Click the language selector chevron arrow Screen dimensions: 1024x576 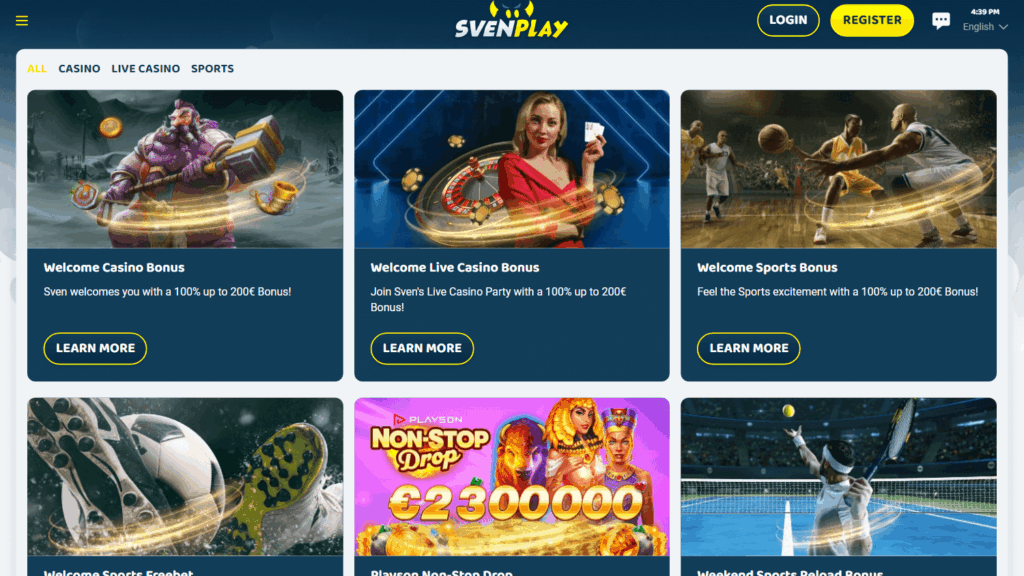click(1003, 27)
